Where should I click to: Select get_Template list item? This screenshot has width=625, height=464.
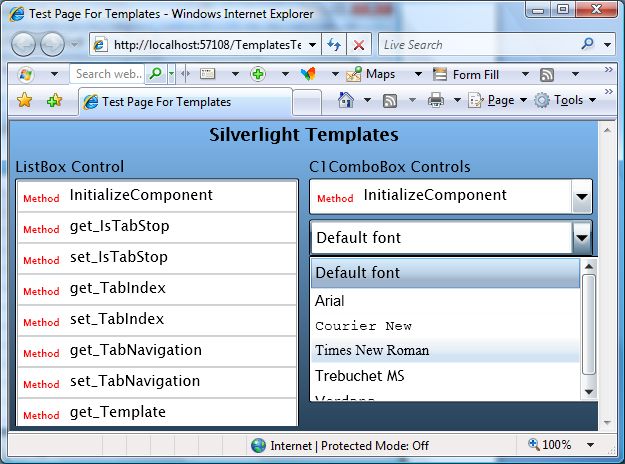(x=157, y=412)
